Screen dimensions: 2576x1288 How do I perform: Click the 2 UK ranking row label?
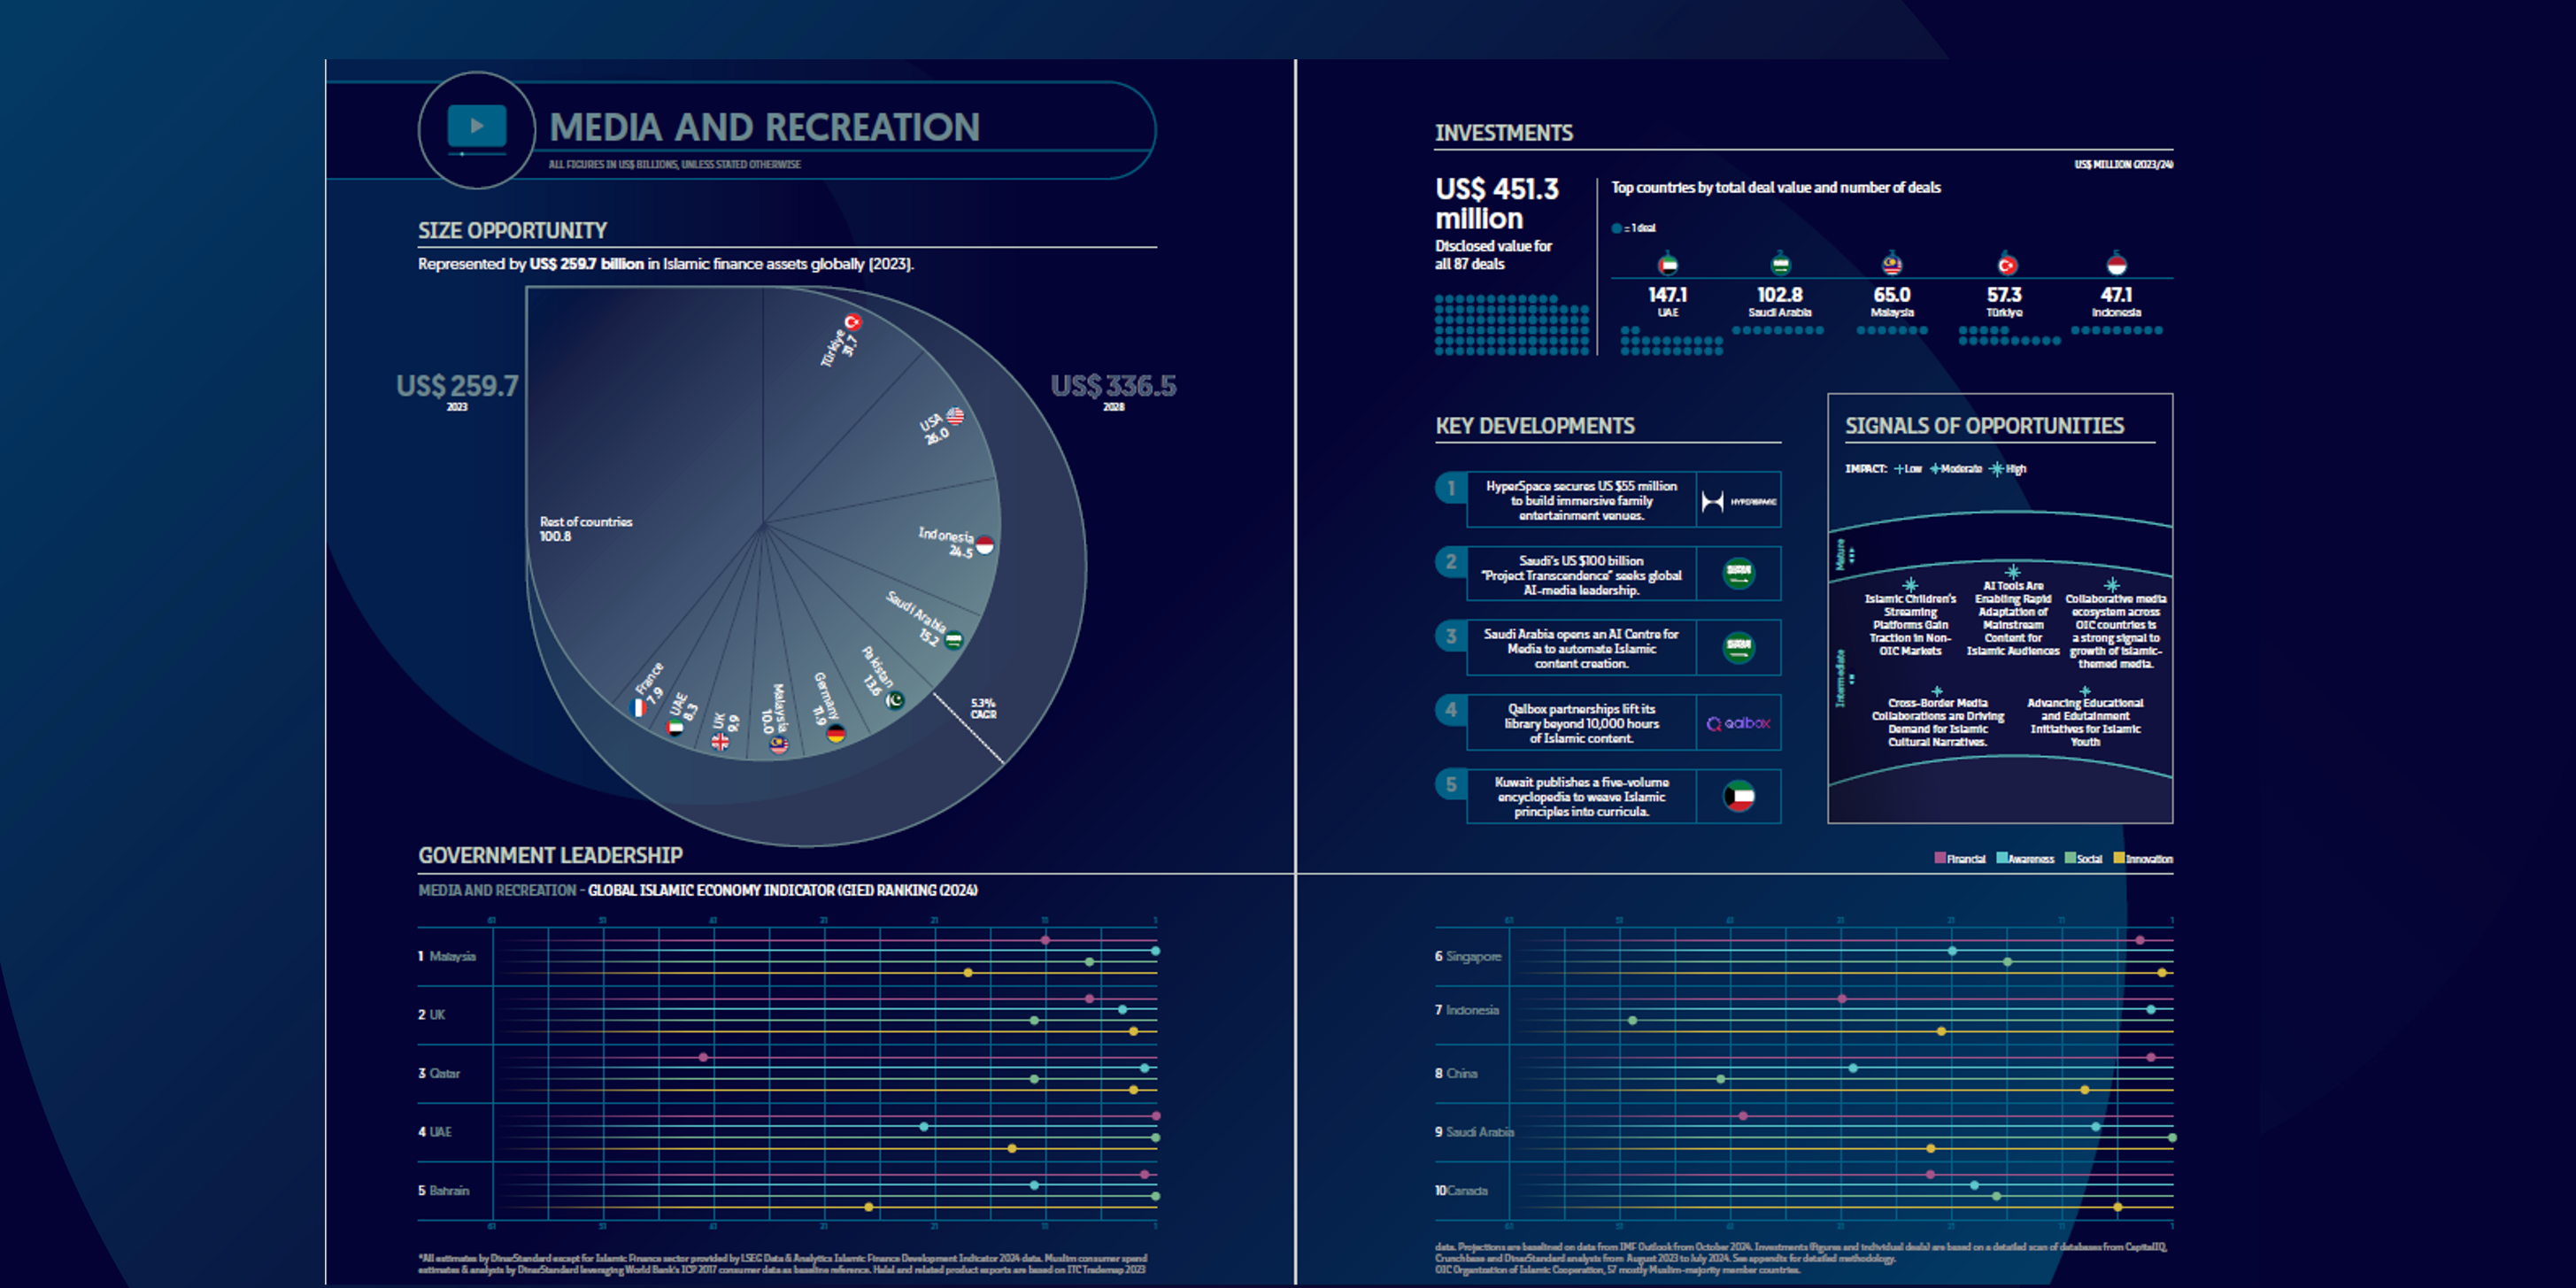click(431, 1014)
